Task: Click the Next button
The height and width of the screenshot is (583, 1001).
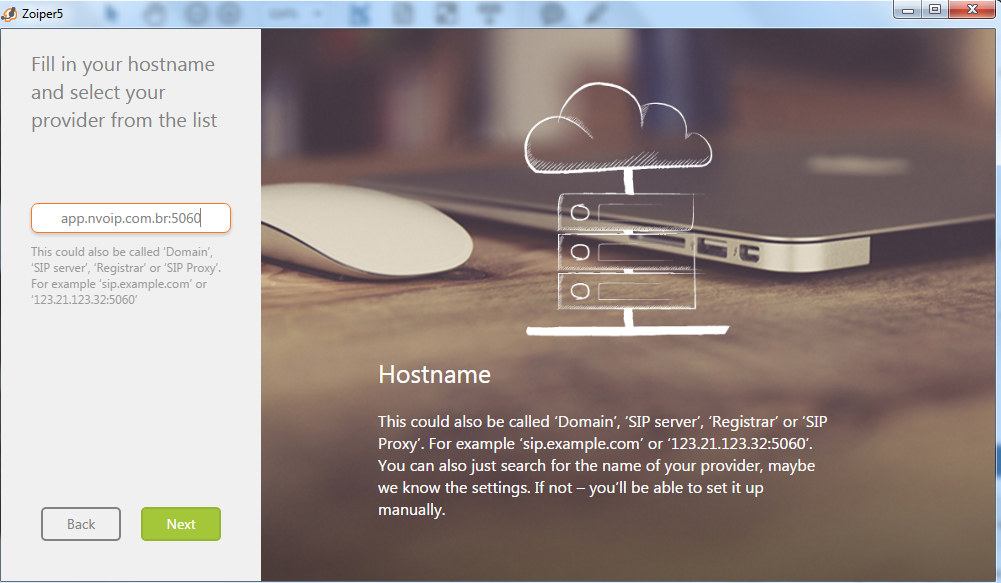Action: [181, 524]
